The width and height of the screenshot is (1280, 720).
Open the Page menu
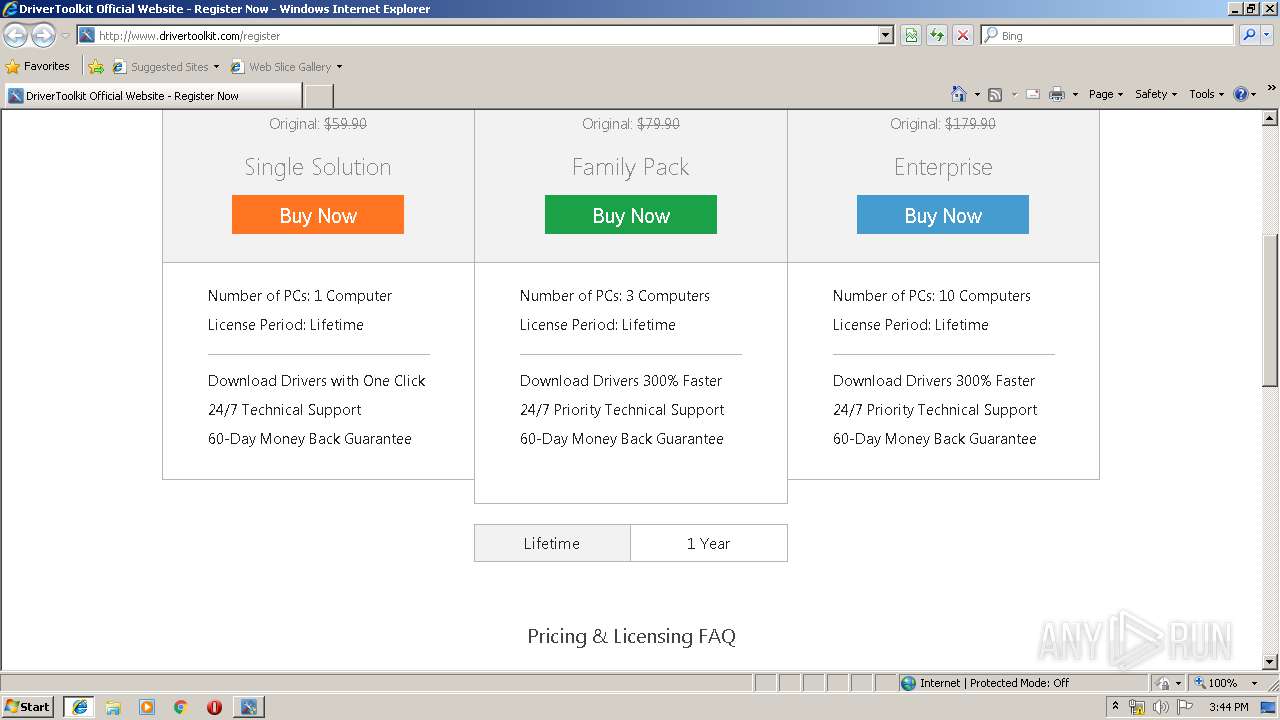point(1105,94)
